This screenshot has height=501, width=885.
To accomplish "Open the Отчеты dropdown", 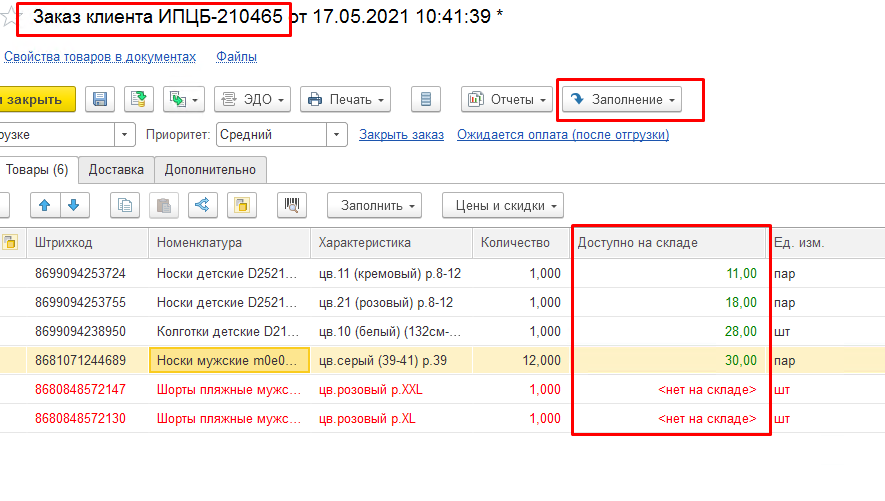I will [507, 99].
